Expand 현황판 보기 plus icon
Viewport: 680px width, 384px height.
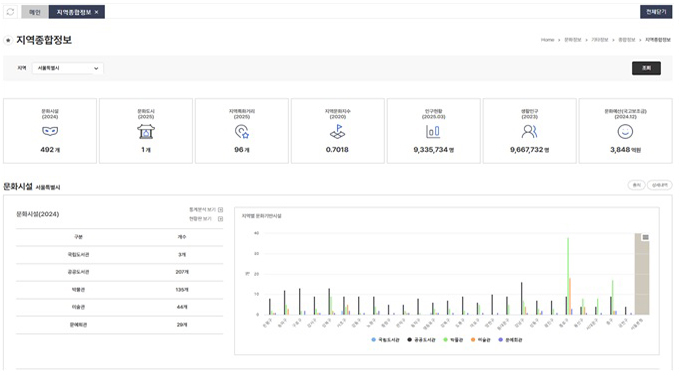[x=220, y=219]
